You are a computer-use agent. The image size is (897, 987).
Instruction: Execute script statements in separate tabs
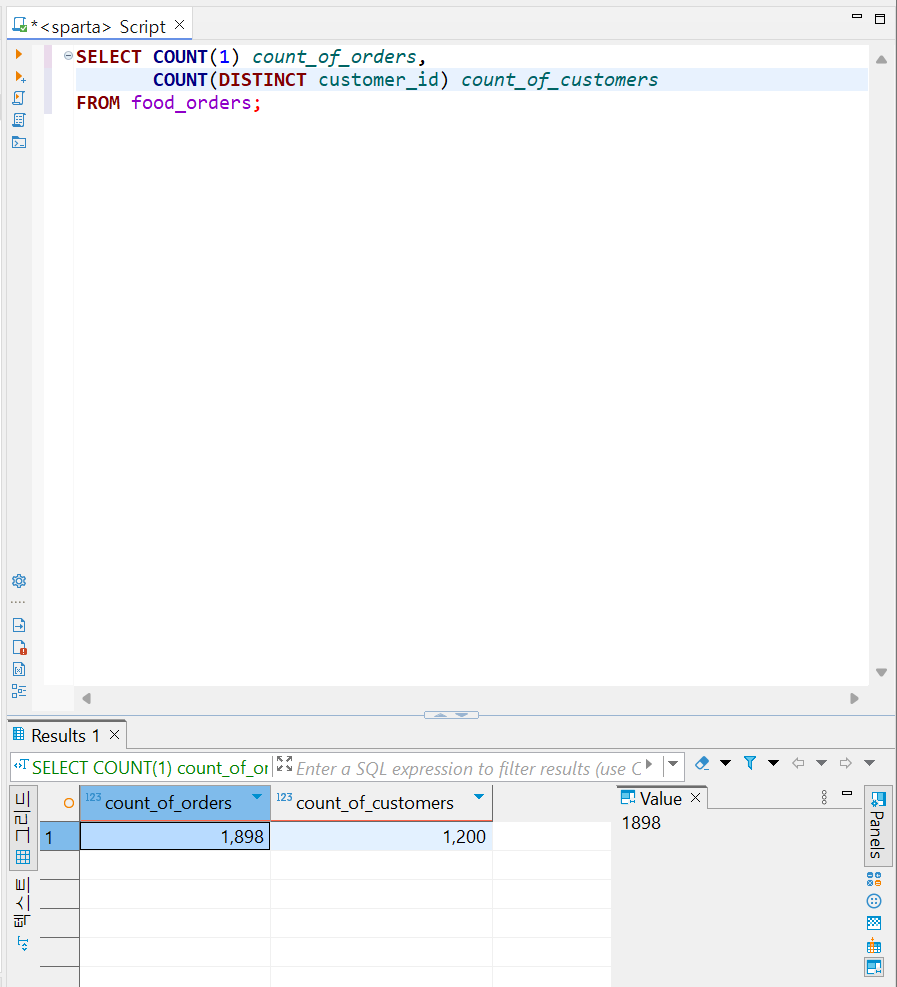point(19,120)
